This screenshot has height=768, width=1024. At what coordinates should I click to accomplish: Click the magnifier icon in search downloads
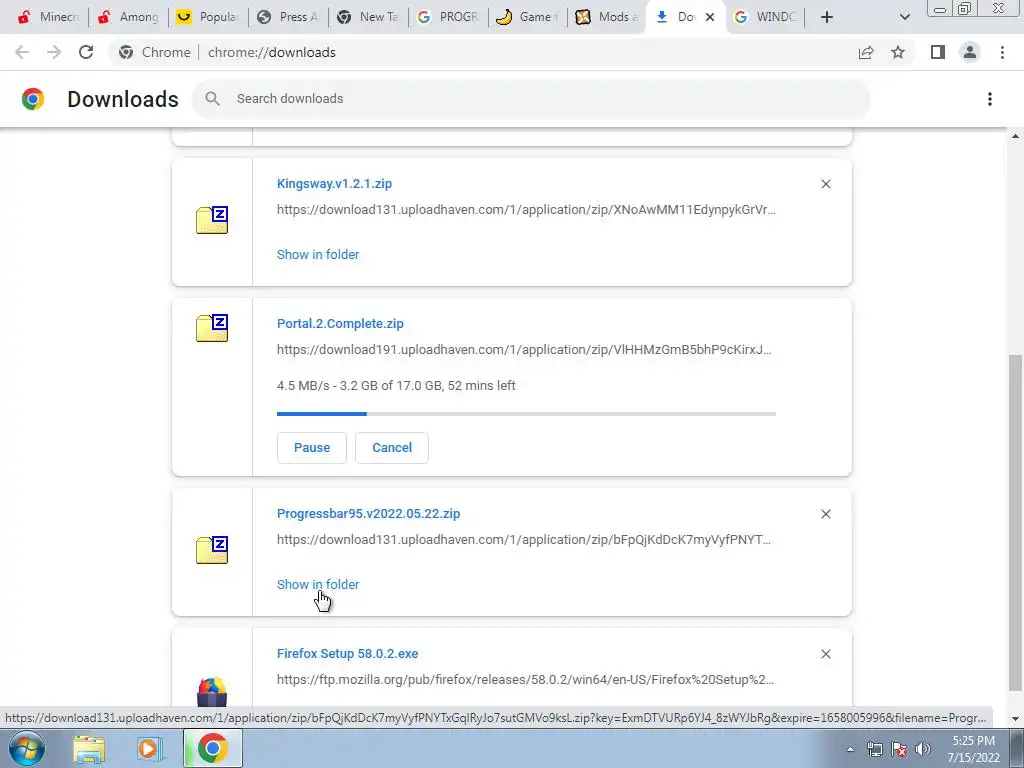[x=212, y=99]
